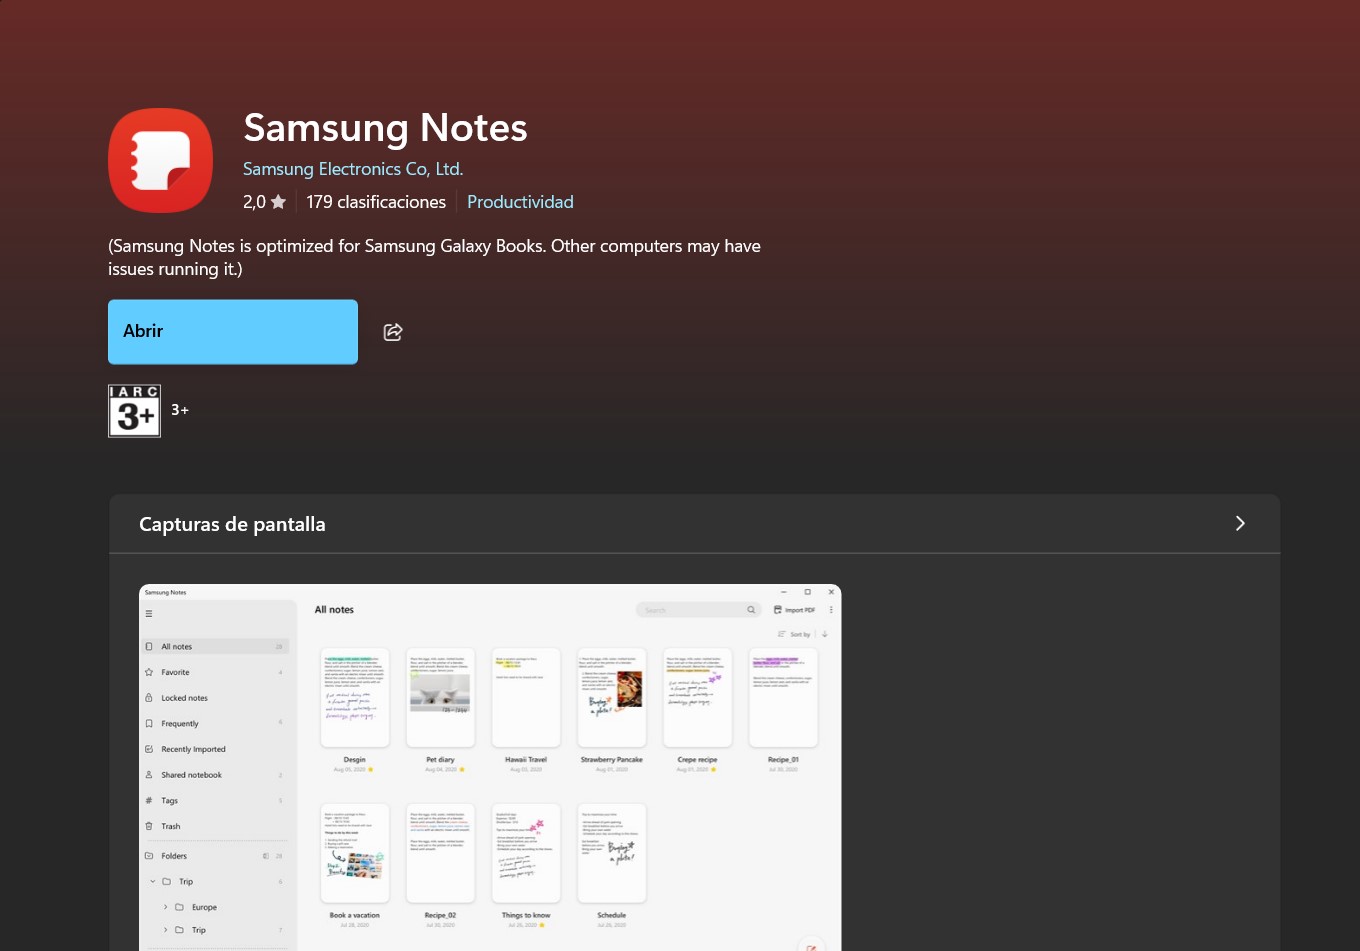
Task: Click the Capturas de pantalla heading
Action: tap(232, 524)
